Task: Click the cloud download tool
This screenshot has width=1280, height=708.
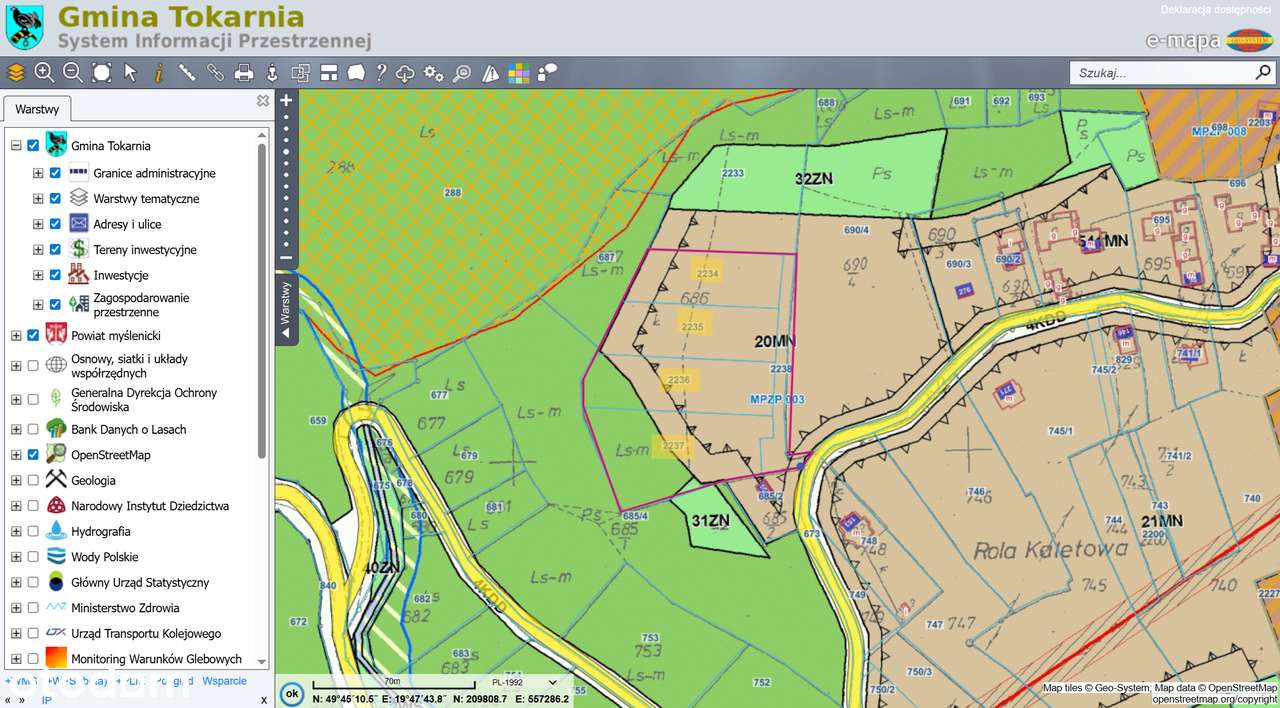Action: 405,72
